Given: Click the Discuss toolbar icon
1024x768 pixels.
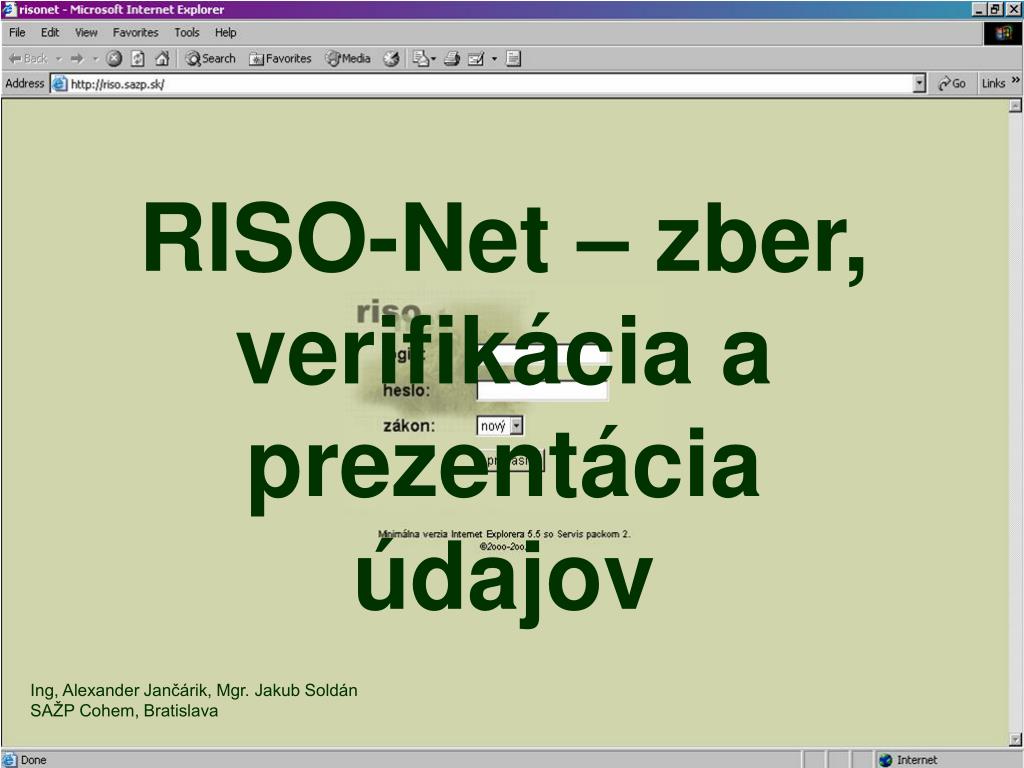Looking at the screenshot, I should pyautogui.click(x=513, y=59).
